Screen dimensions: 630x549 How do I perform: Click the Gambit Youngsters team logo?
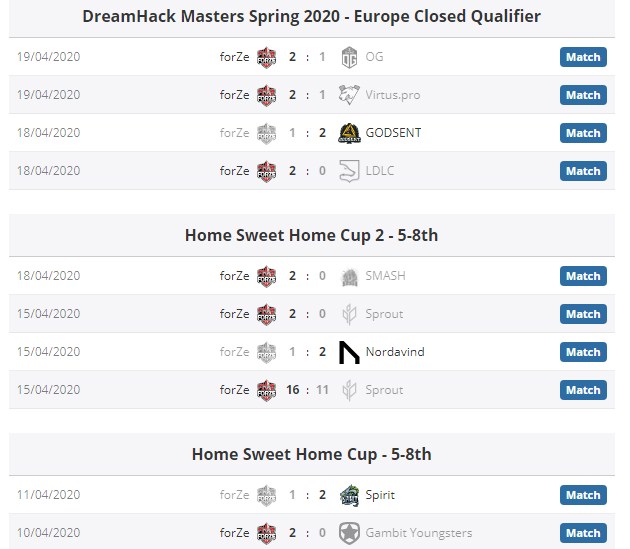349,533
